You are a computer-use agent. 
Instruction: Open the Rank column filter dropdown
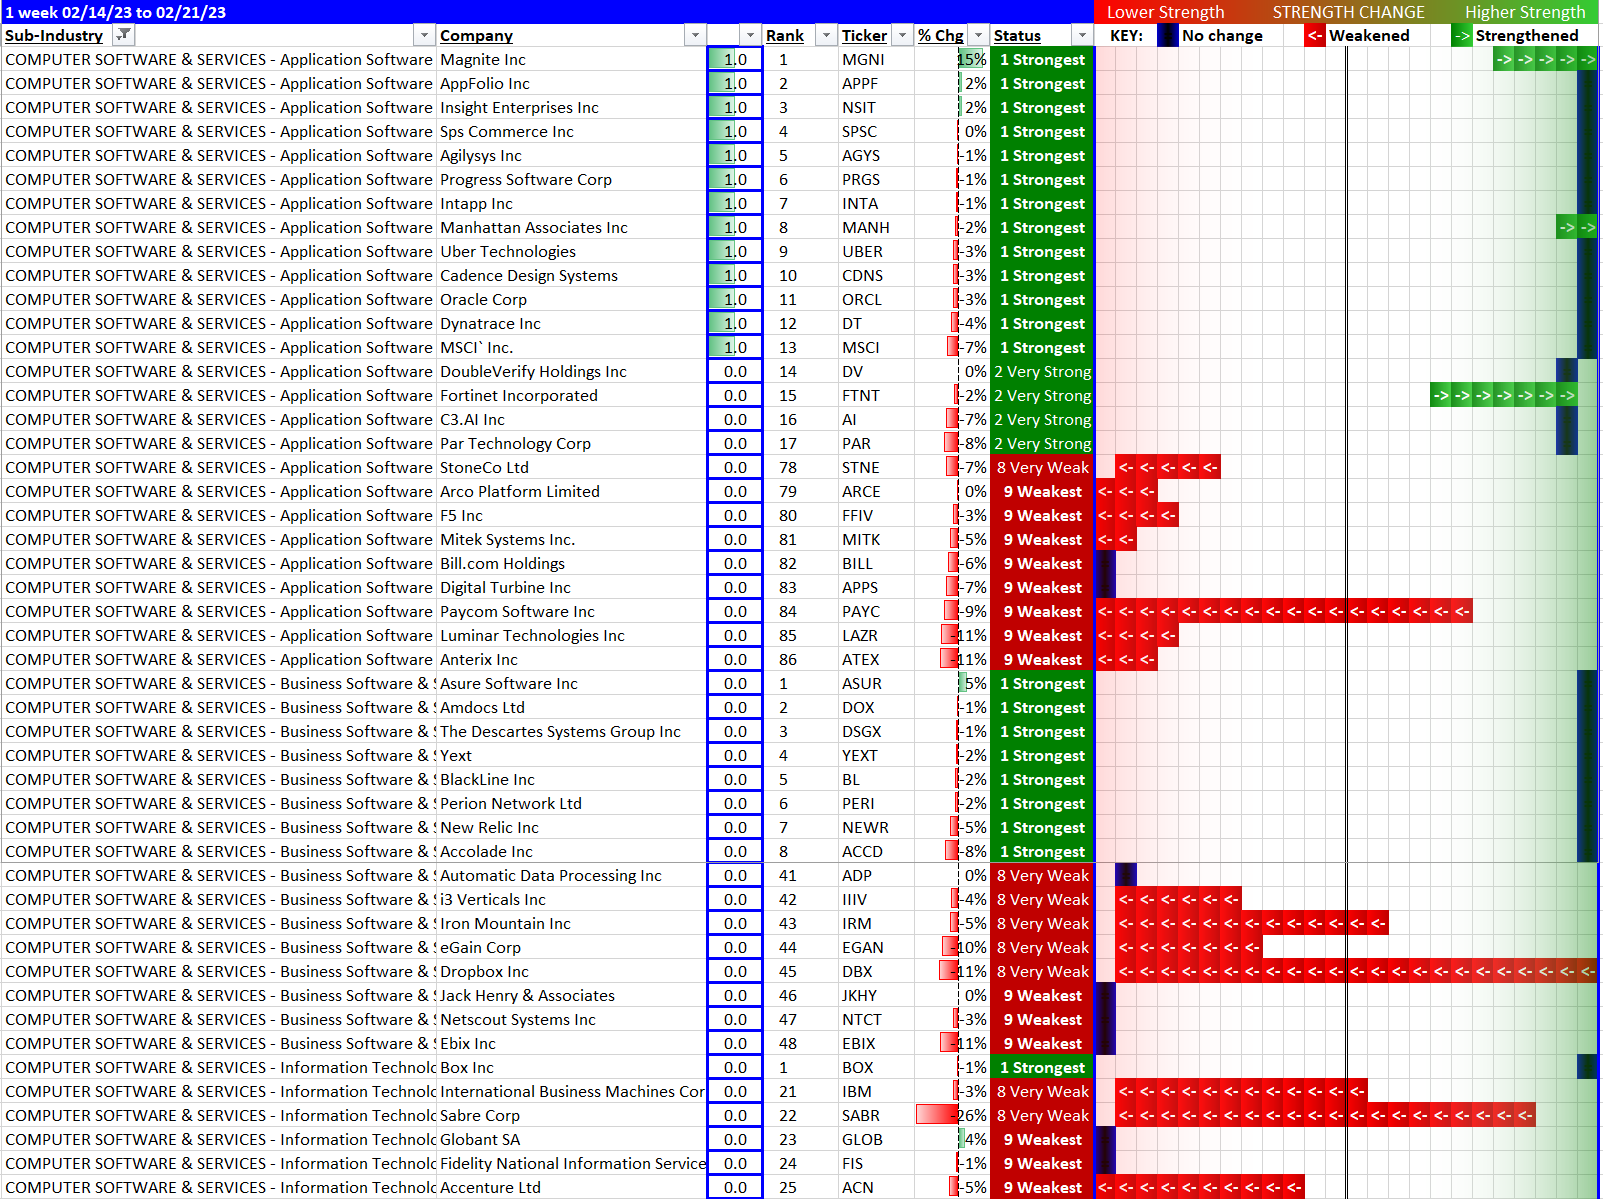point(826,36)
